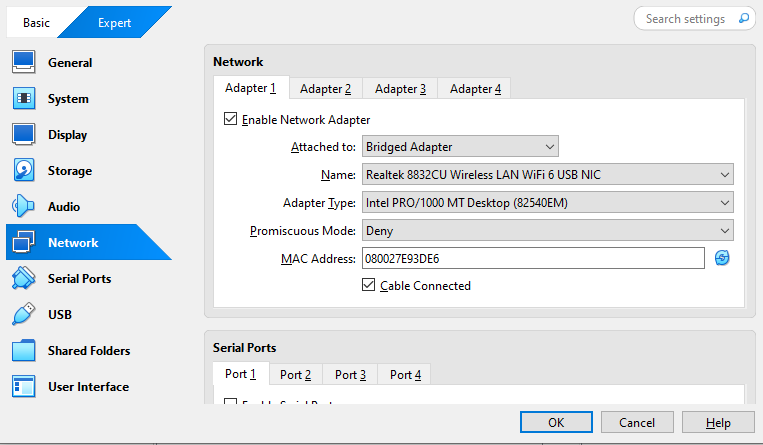Open Storage settings via disk icon
The height and width of the screenshot is (445, 763).
click(x=23, y=171)
